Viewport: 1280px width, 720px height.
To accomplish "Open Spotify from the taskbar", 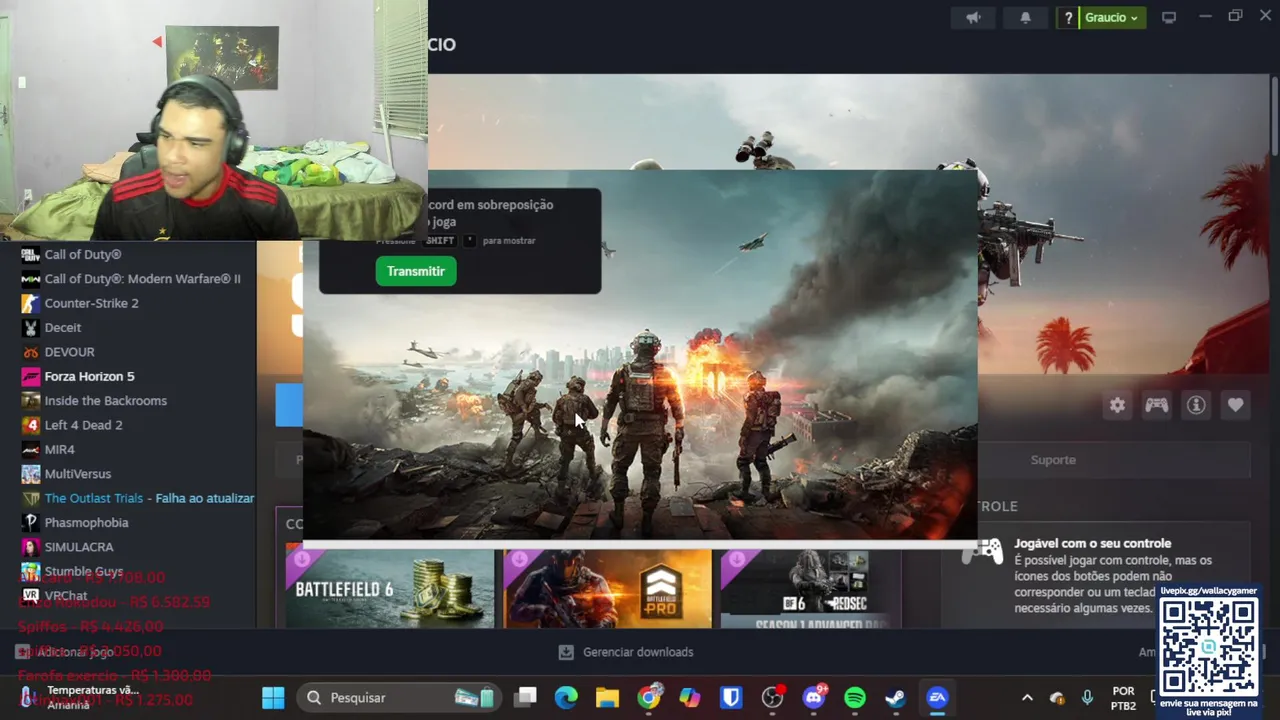I will [x=855, y=697].
